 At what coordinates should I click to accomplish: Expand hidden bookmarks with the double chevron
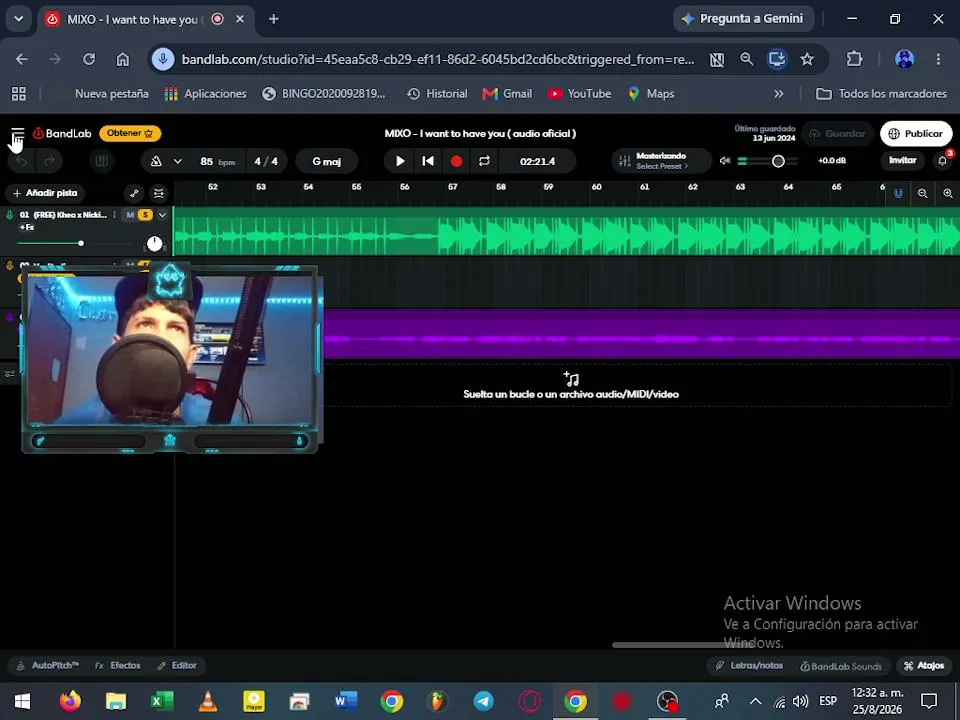coord(778,94)
